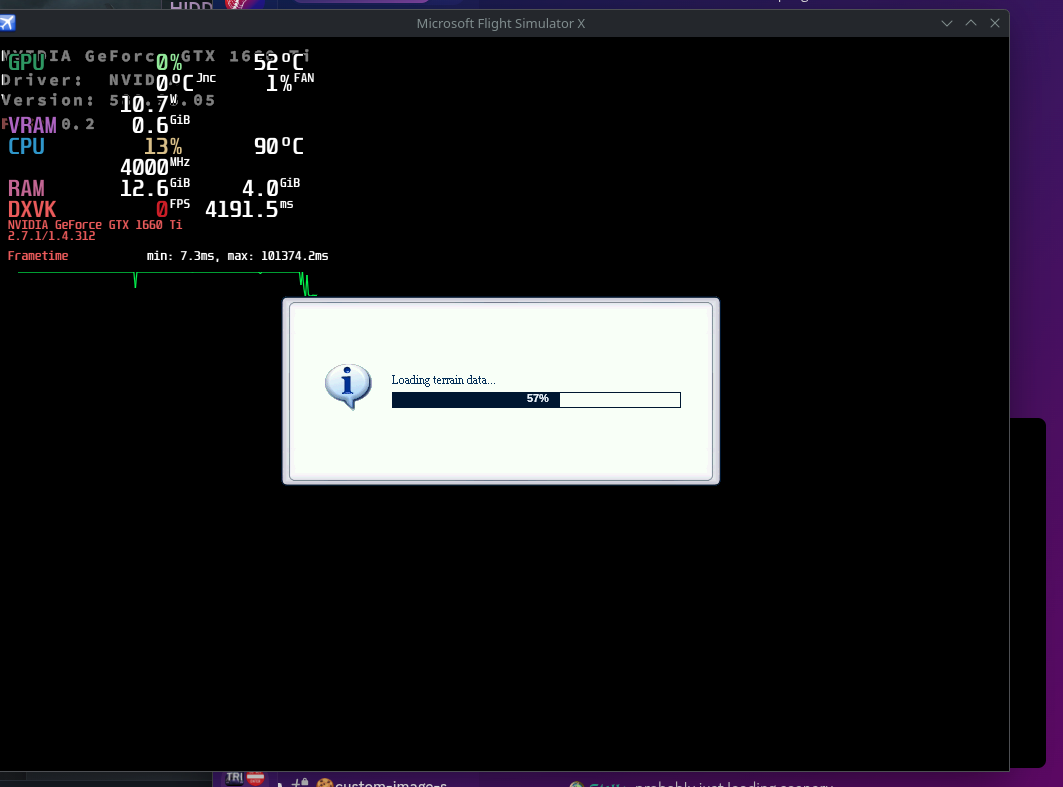The width and height of the screenshot is (1063, 787).
Task: Click the blue info bubble icon in loading dialog
Action: [348, 386]
